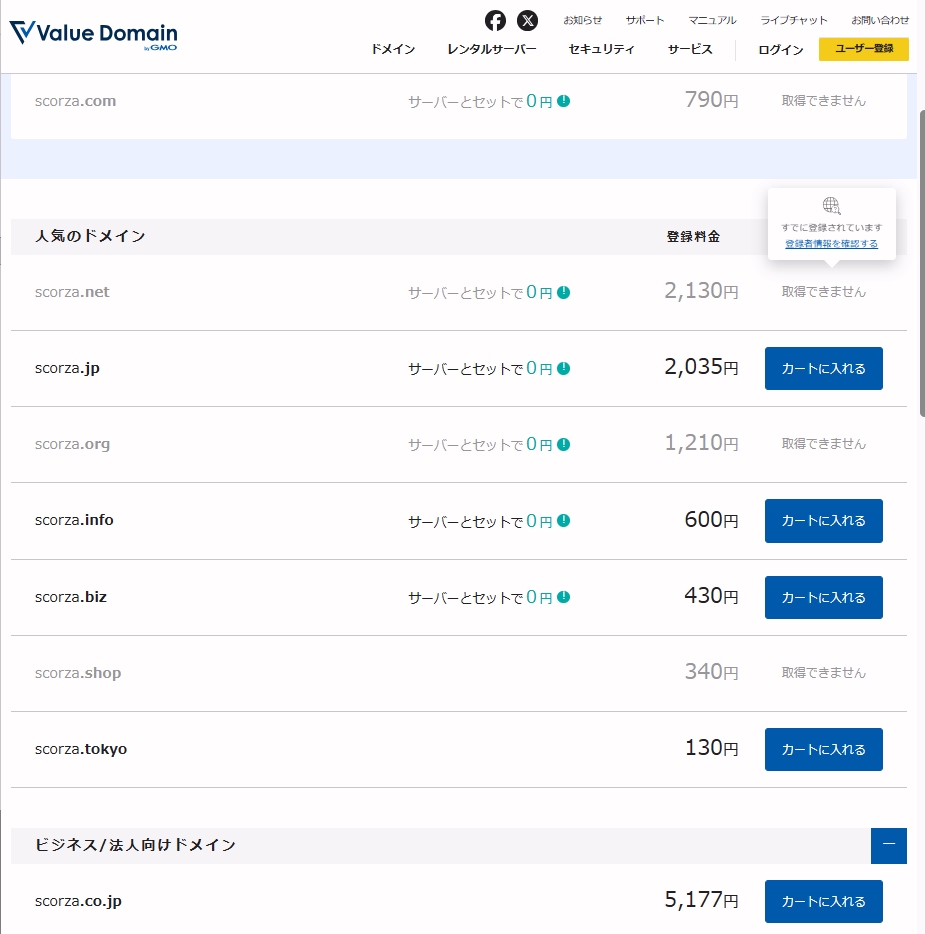Open the ライブチャット link
This screenshot has height=934, width=925.
tap(794, 20)
